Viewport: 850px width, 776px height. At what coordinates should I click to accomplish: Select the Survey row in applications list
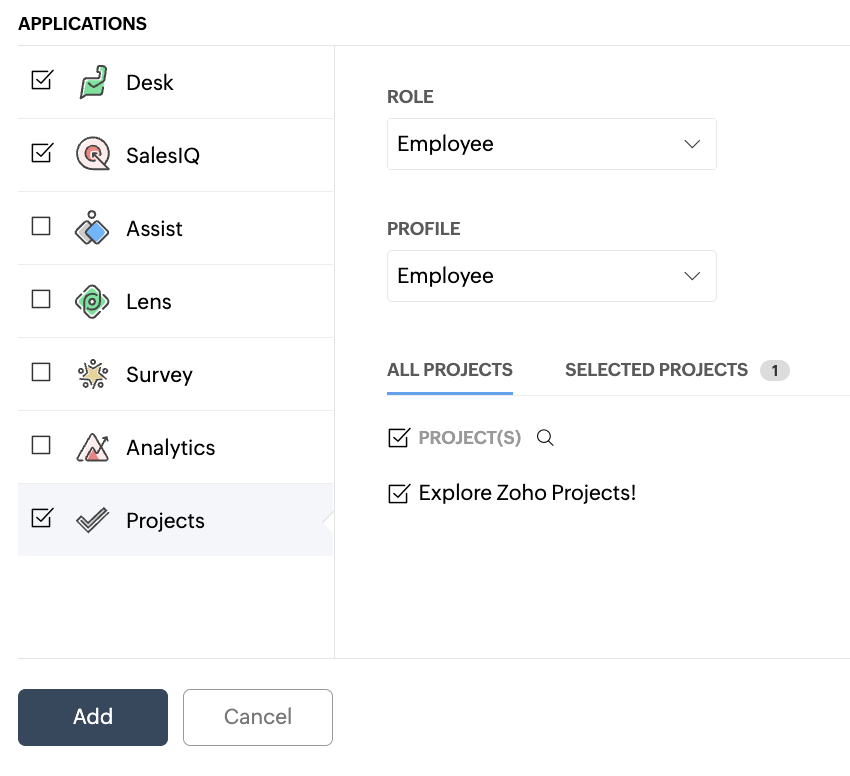pos(200,374)
